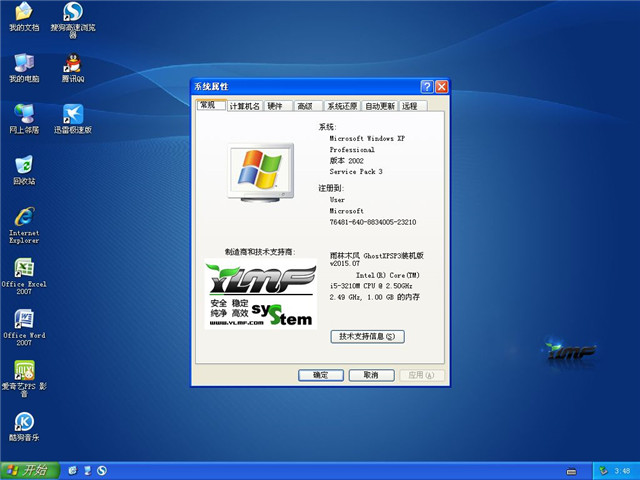Switch to the 常规 tab
Screen dimensions: 640x480
click(x=211, y=105)
